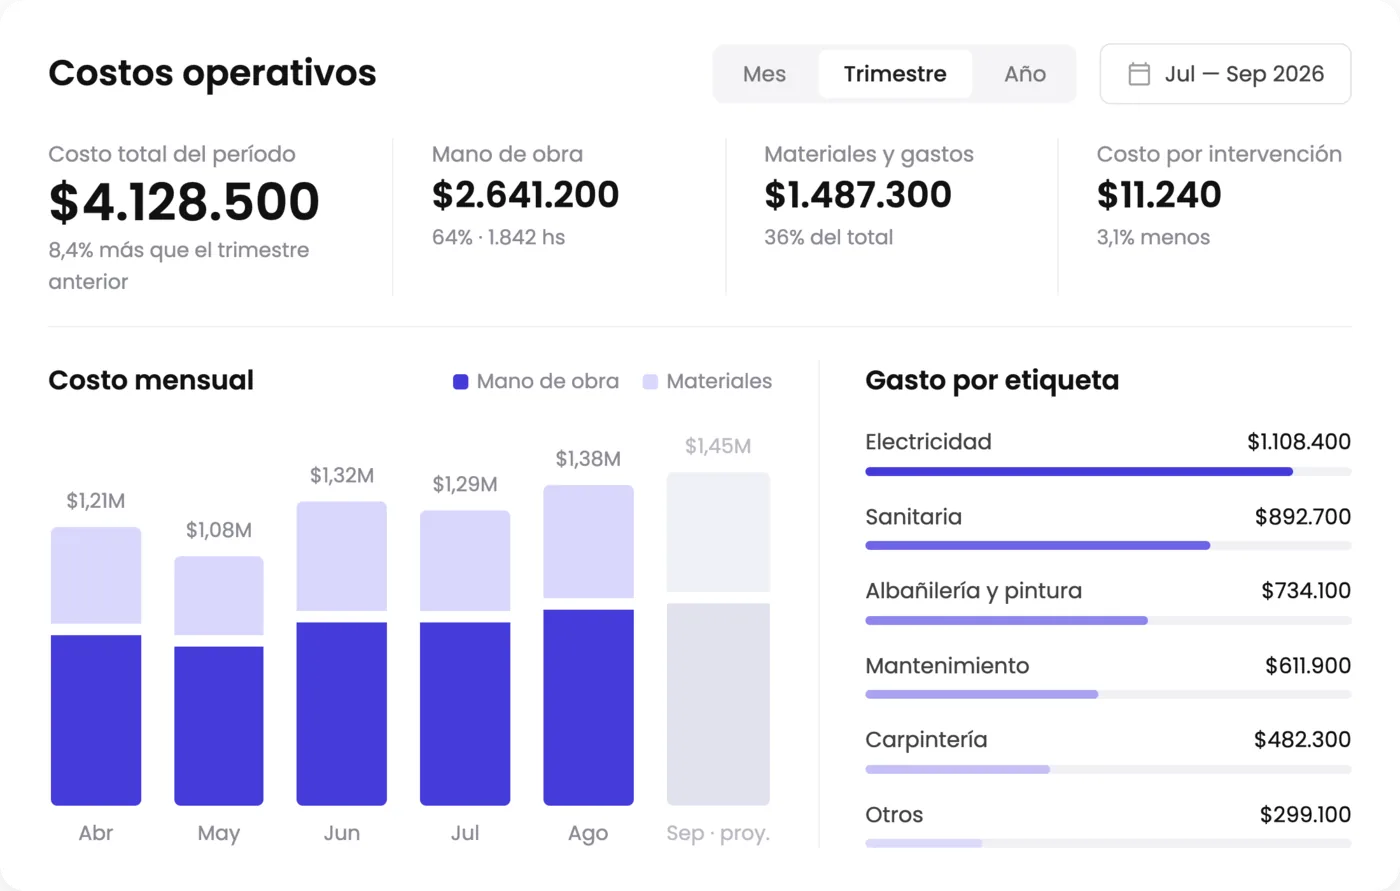
Task: Click the May dark labor bar segment
Action: pos(219,726)
